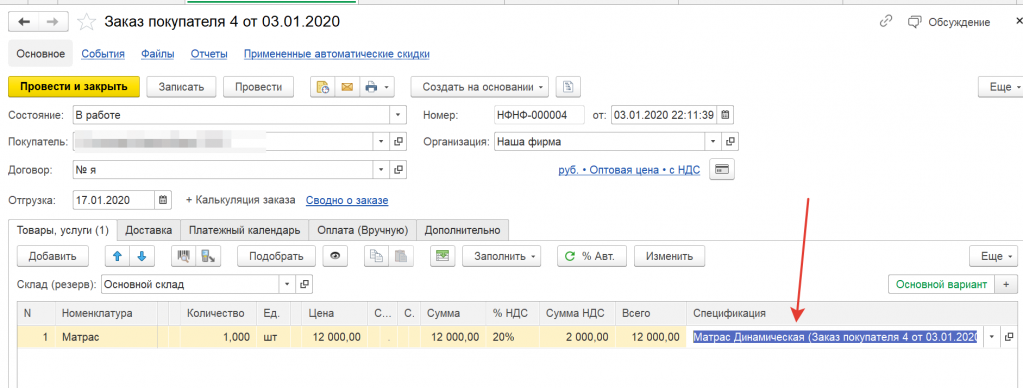Image resolution: width=1023 pixels, height=388 pixels.
Task: Open the Заполнить dropdown menu
Action: 502,256
